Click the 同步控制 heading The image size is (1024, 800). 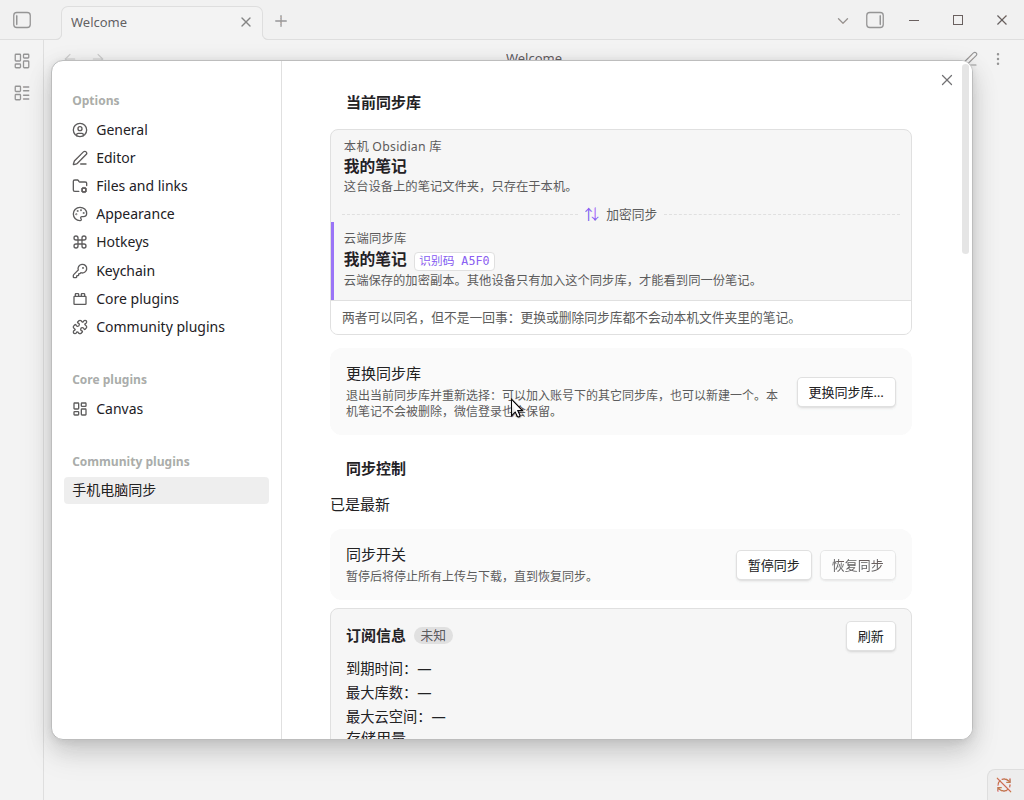(376, 469)
